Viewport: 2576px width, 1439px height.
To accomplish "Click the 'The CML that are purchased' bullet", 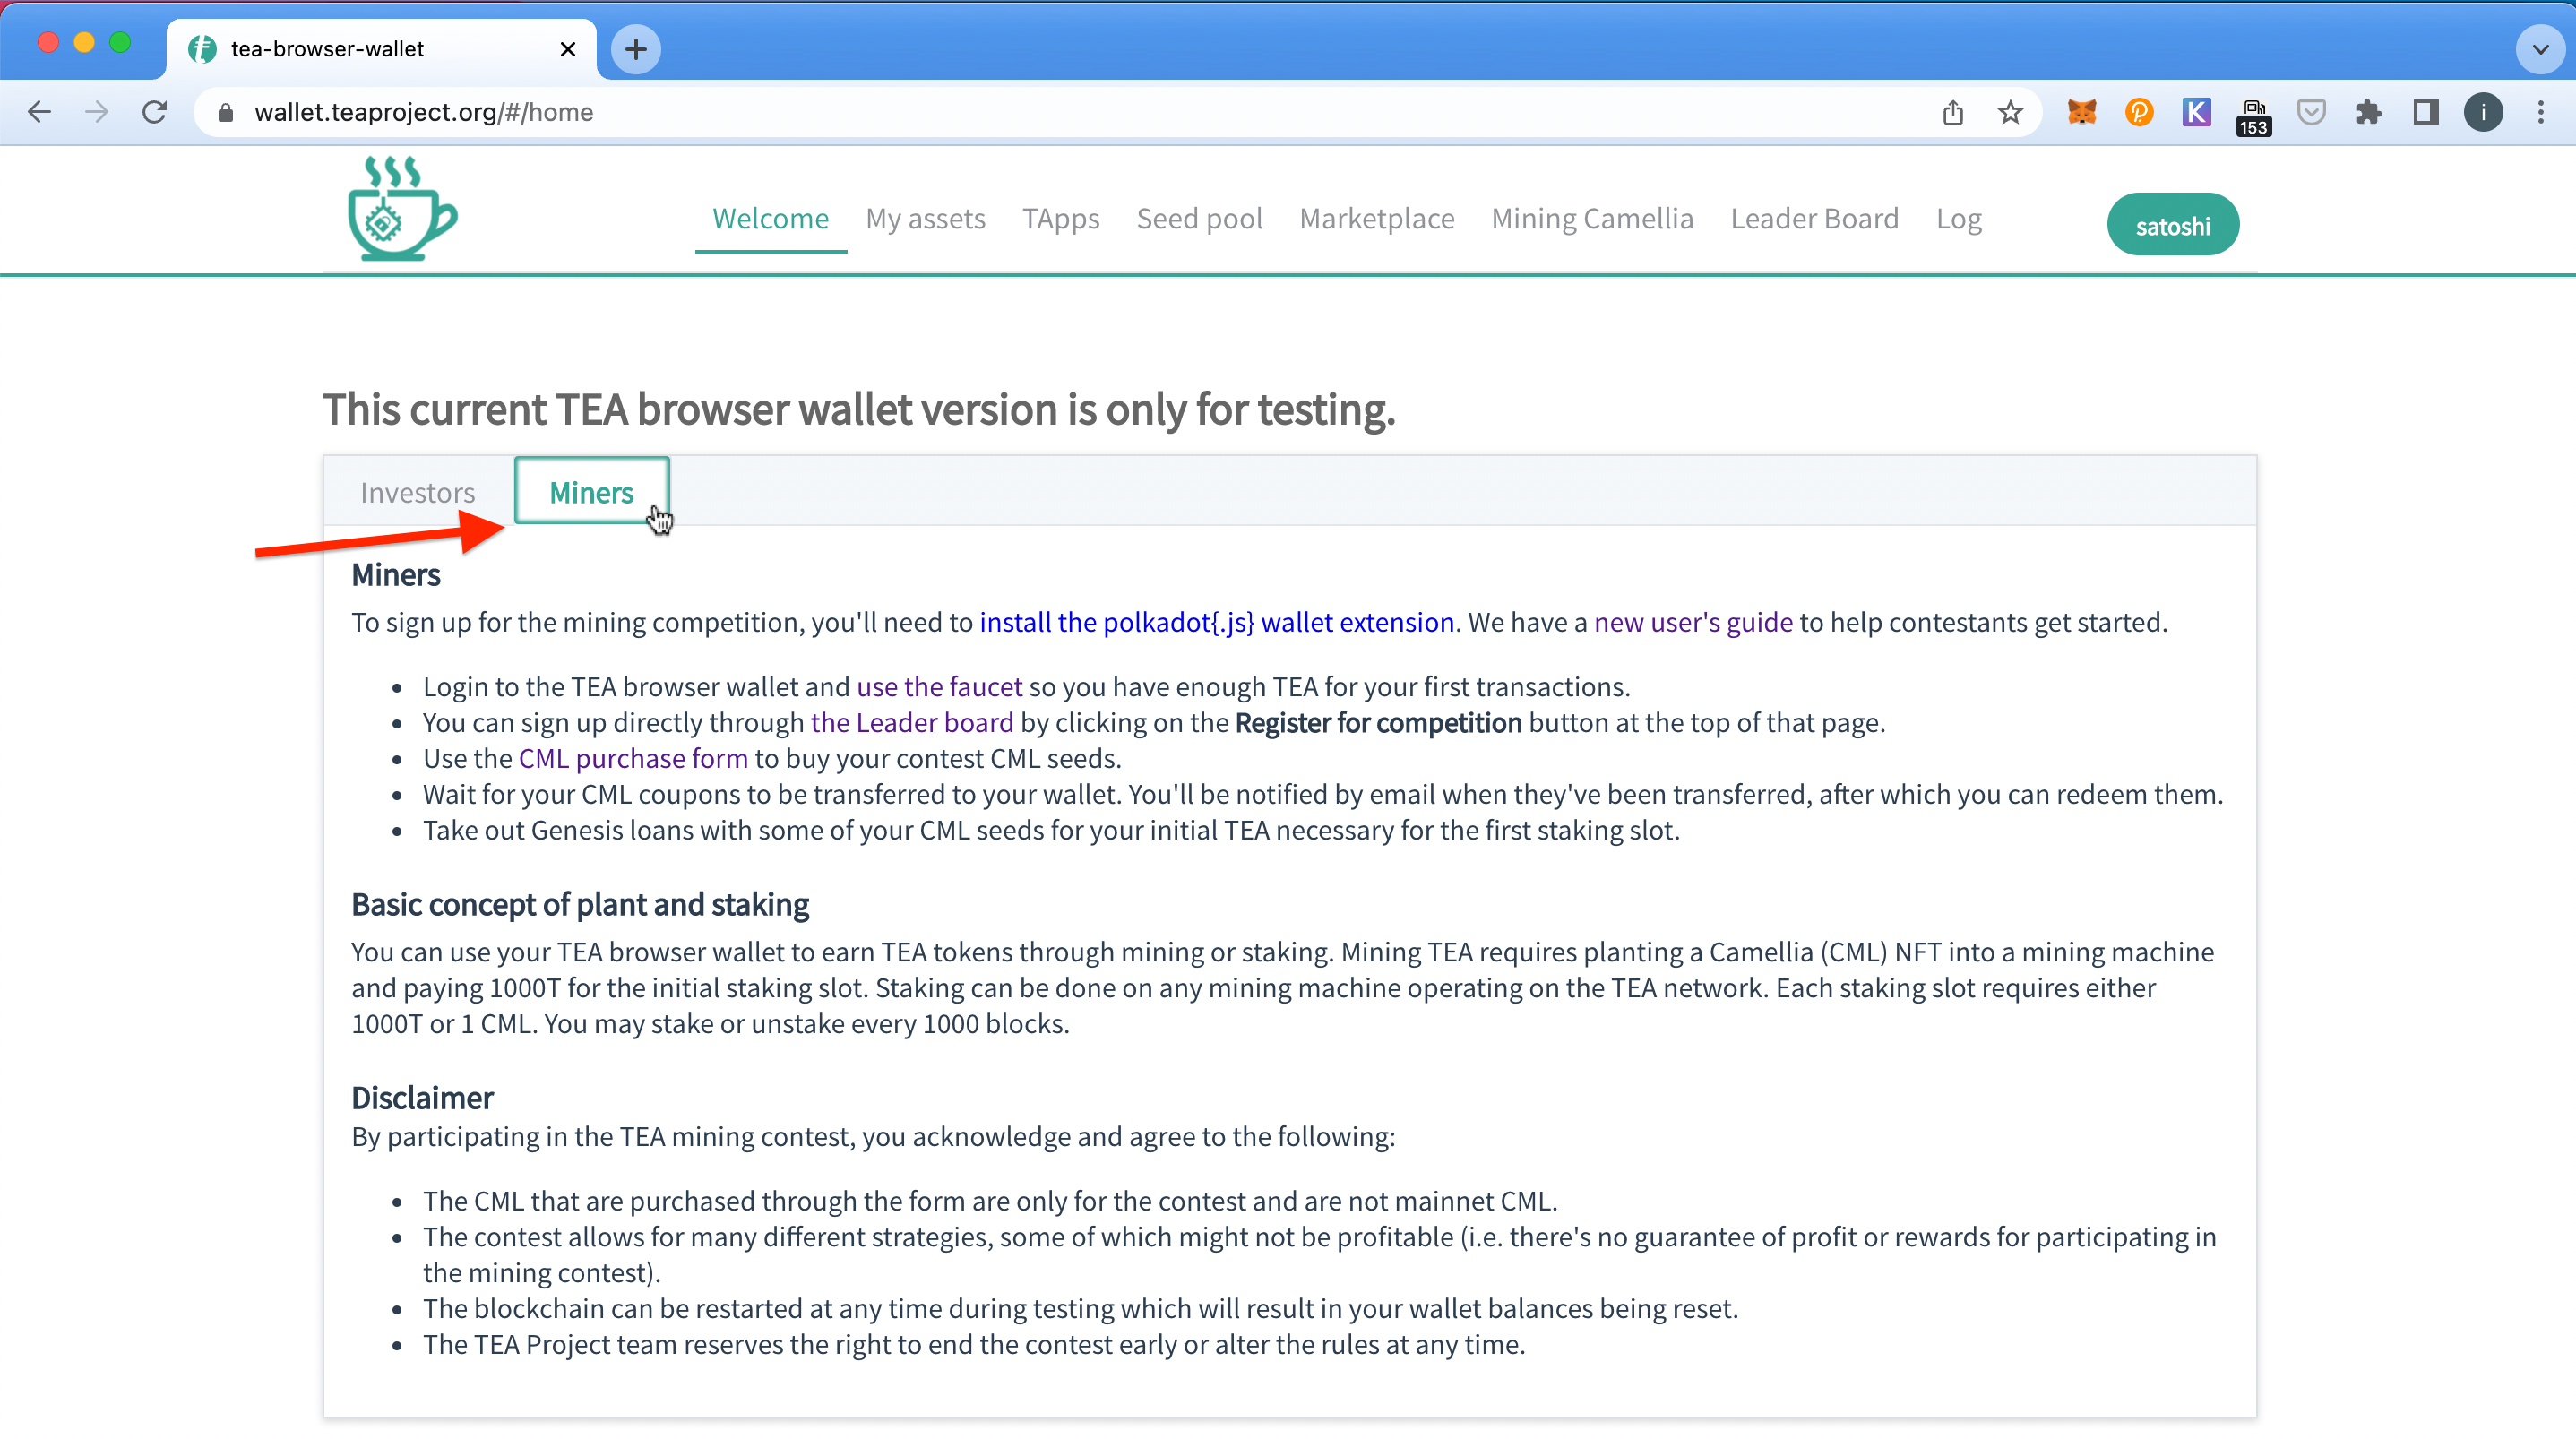I will point(990,1200).
